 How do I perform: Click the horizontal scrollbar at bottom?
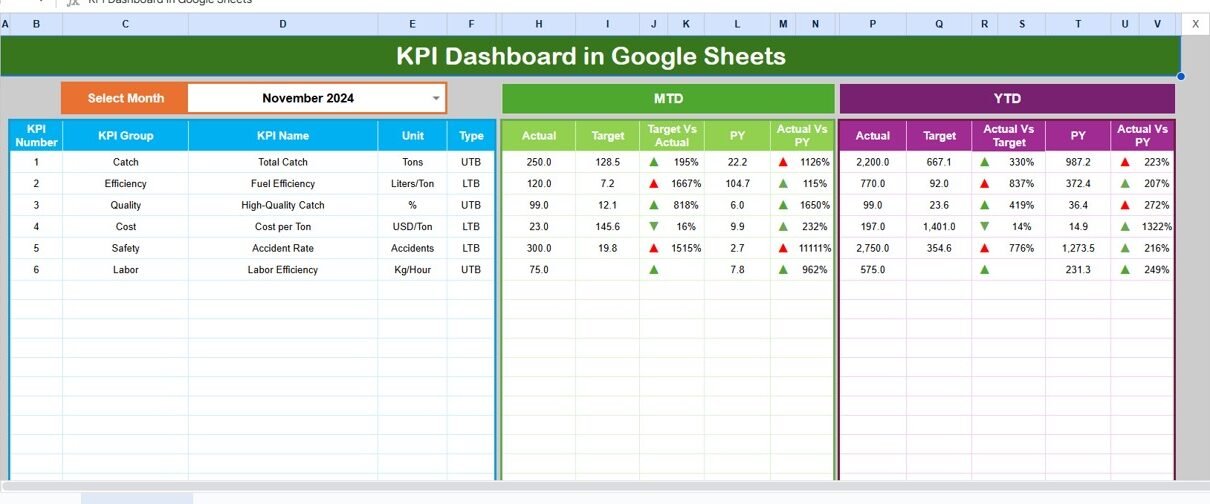coord(600,486)
